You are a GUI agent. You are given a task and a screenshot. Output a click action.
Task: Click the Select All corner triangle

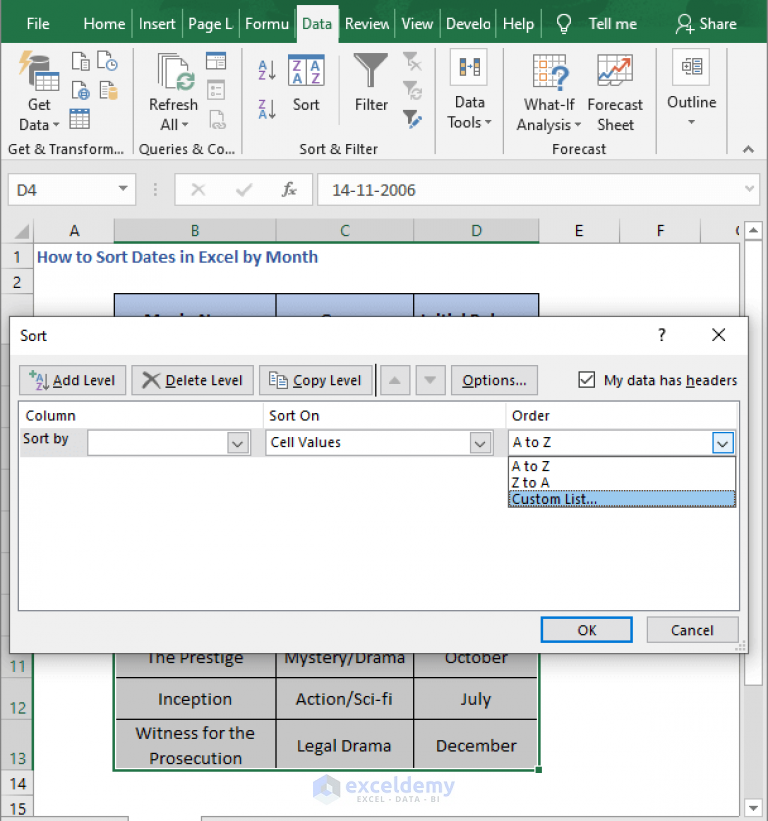pos(21,231)
